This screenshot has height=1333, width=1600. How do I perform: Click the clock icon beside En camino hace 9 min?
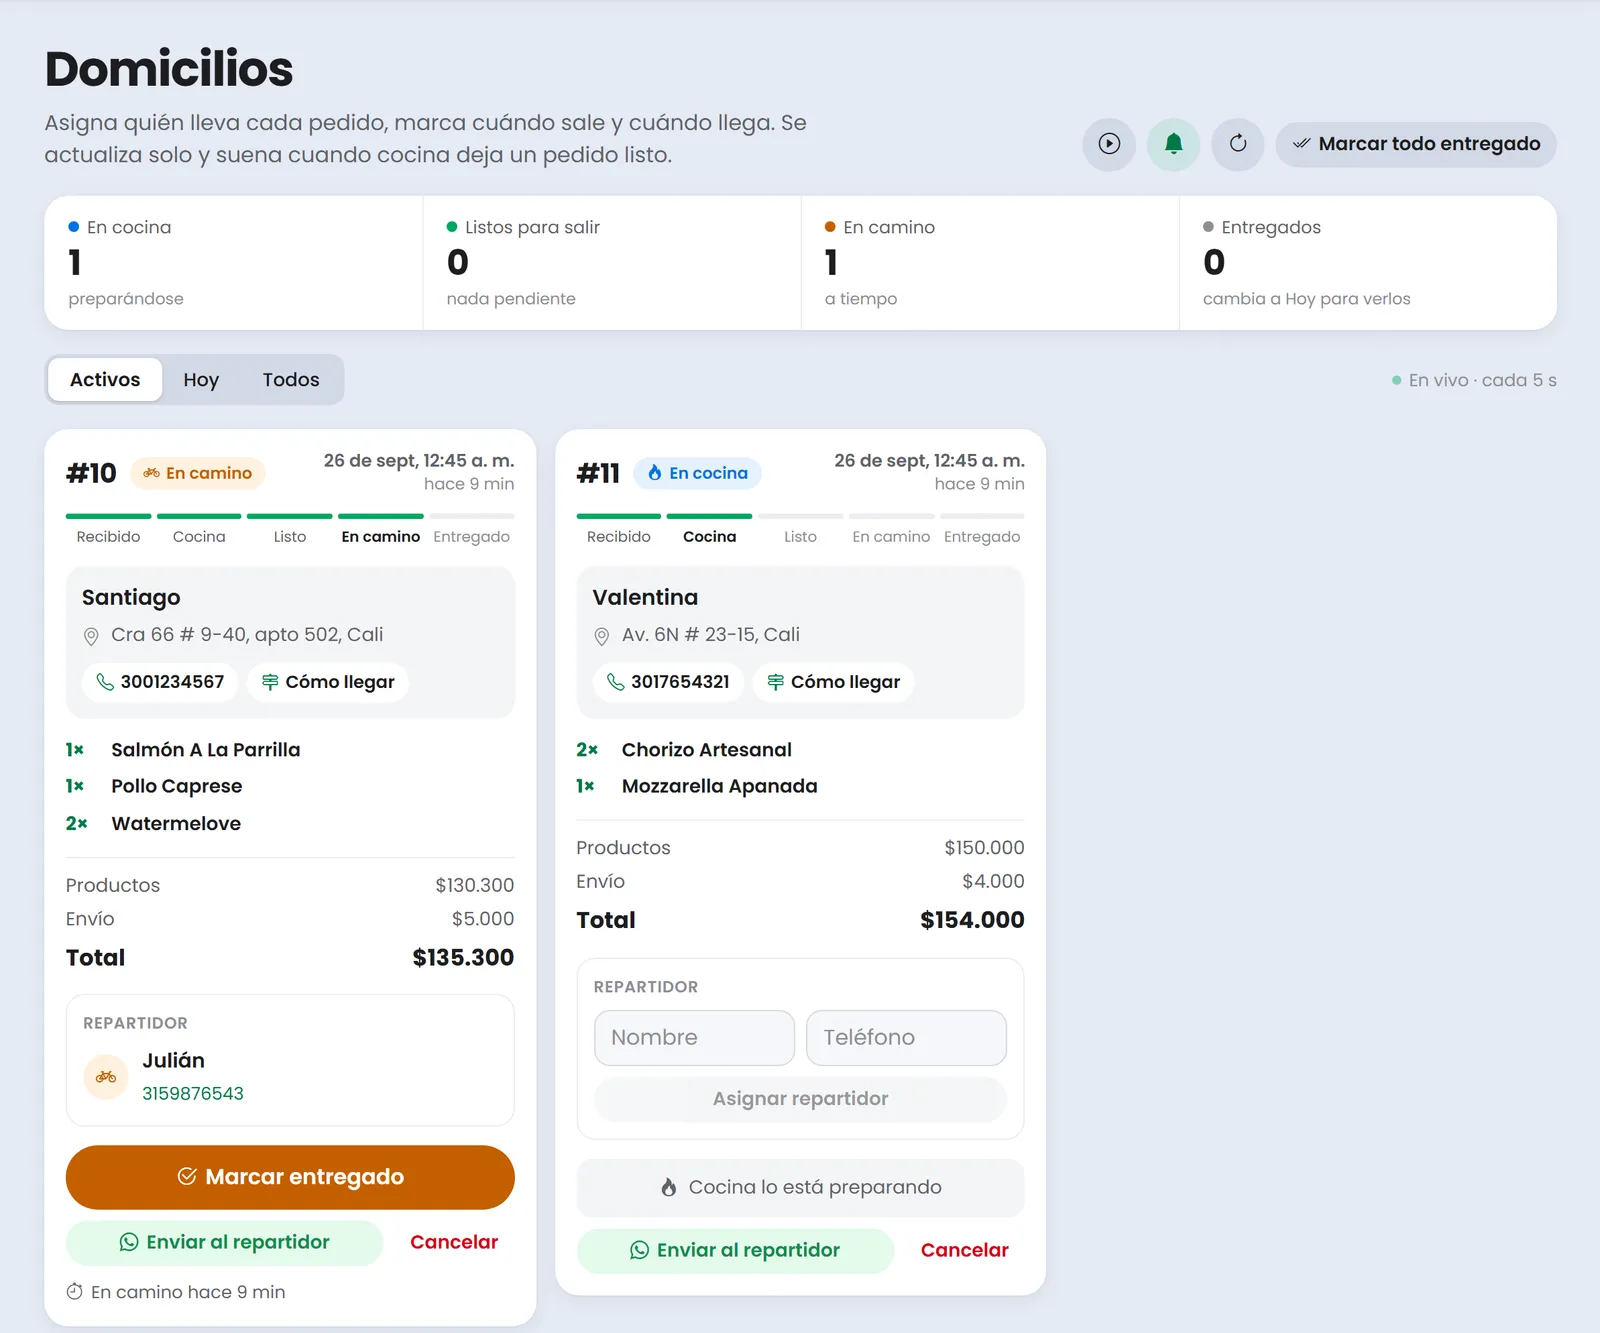tap(75, 1292)
